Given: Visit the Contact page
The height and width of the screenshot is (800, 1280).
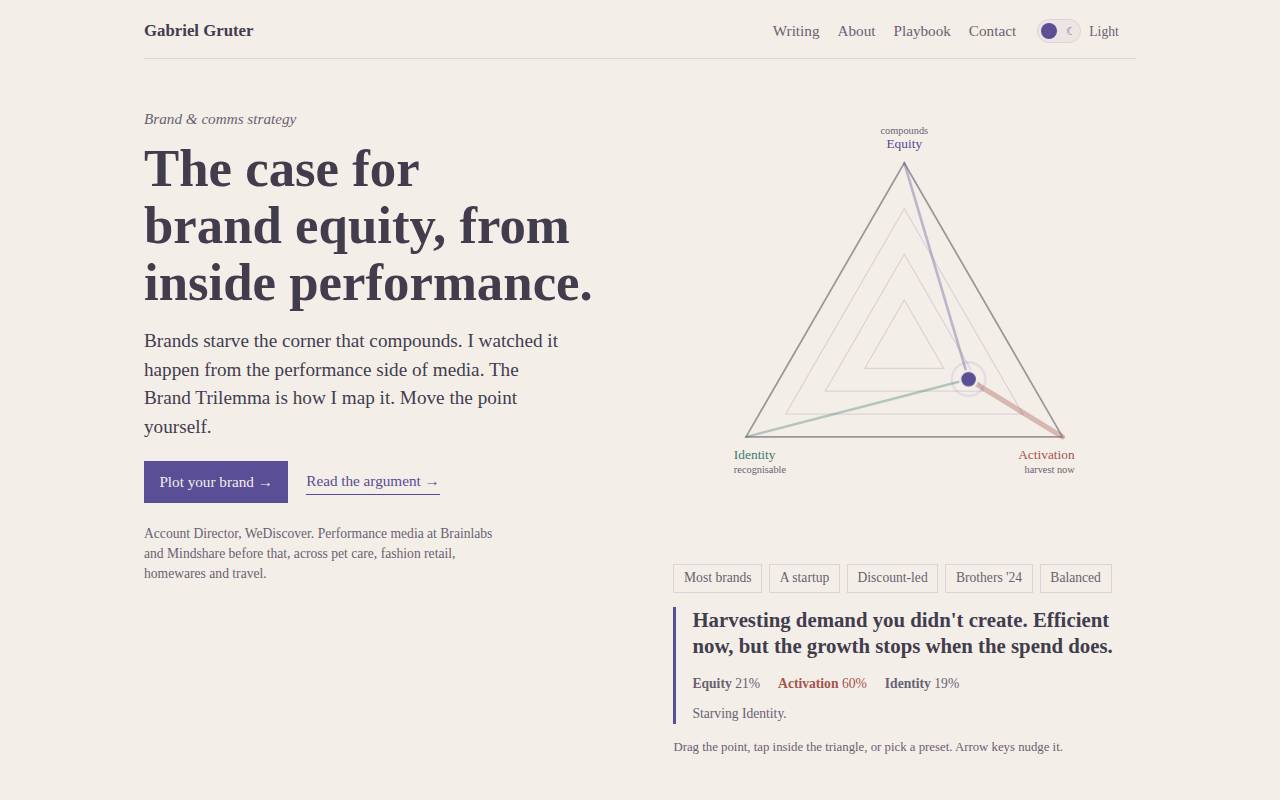Looking at the screenshot, I should [992, 31].
